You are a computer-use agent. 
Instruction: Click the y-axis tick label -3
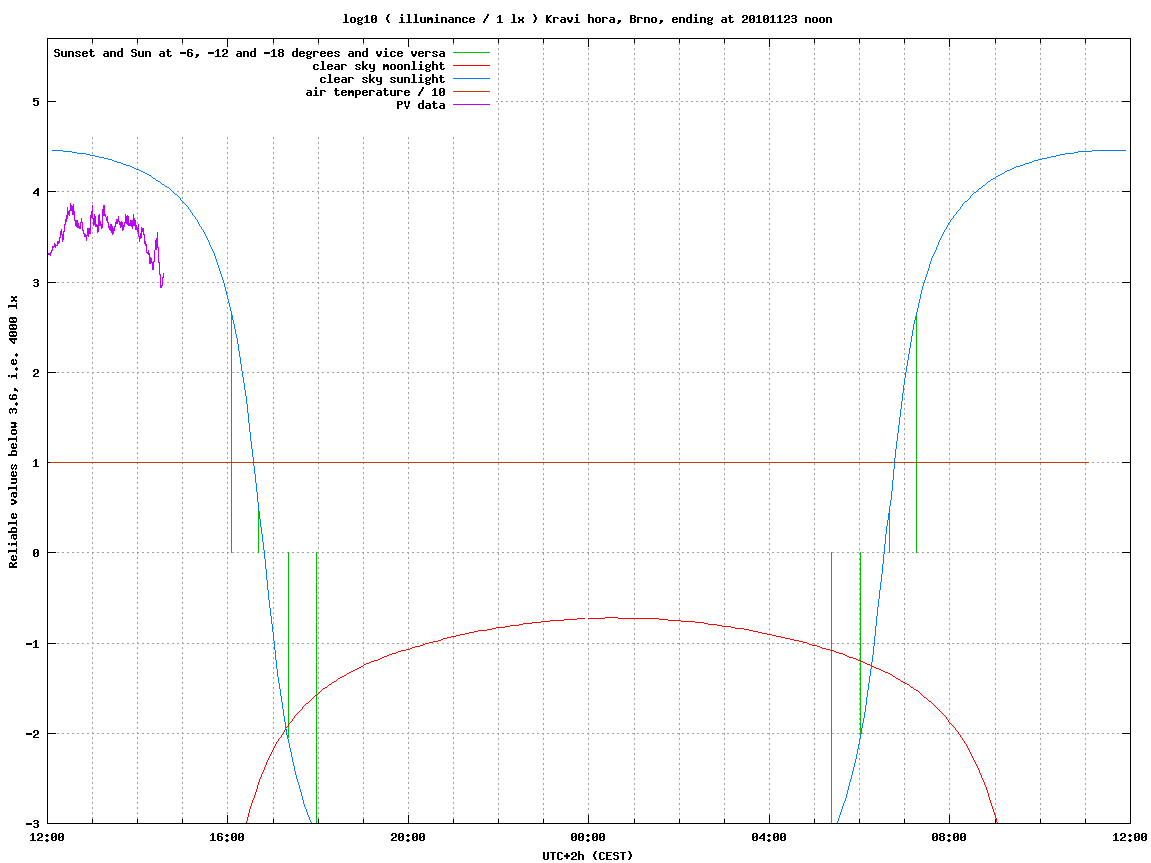(32, 824)
